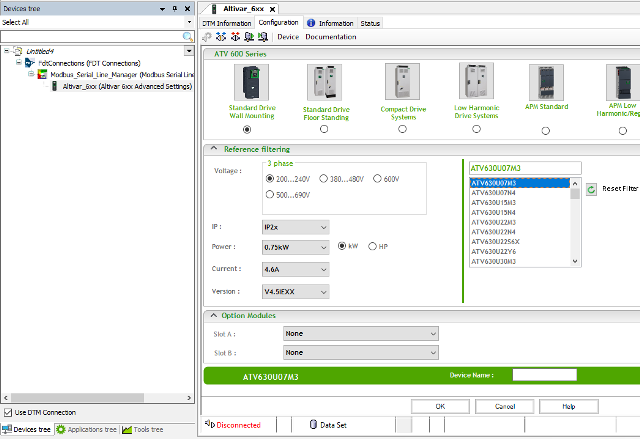This screenshot has width=640, height=439.
Task: Select the Standard Drive Wall Mounting image
Action: [251, 82]
